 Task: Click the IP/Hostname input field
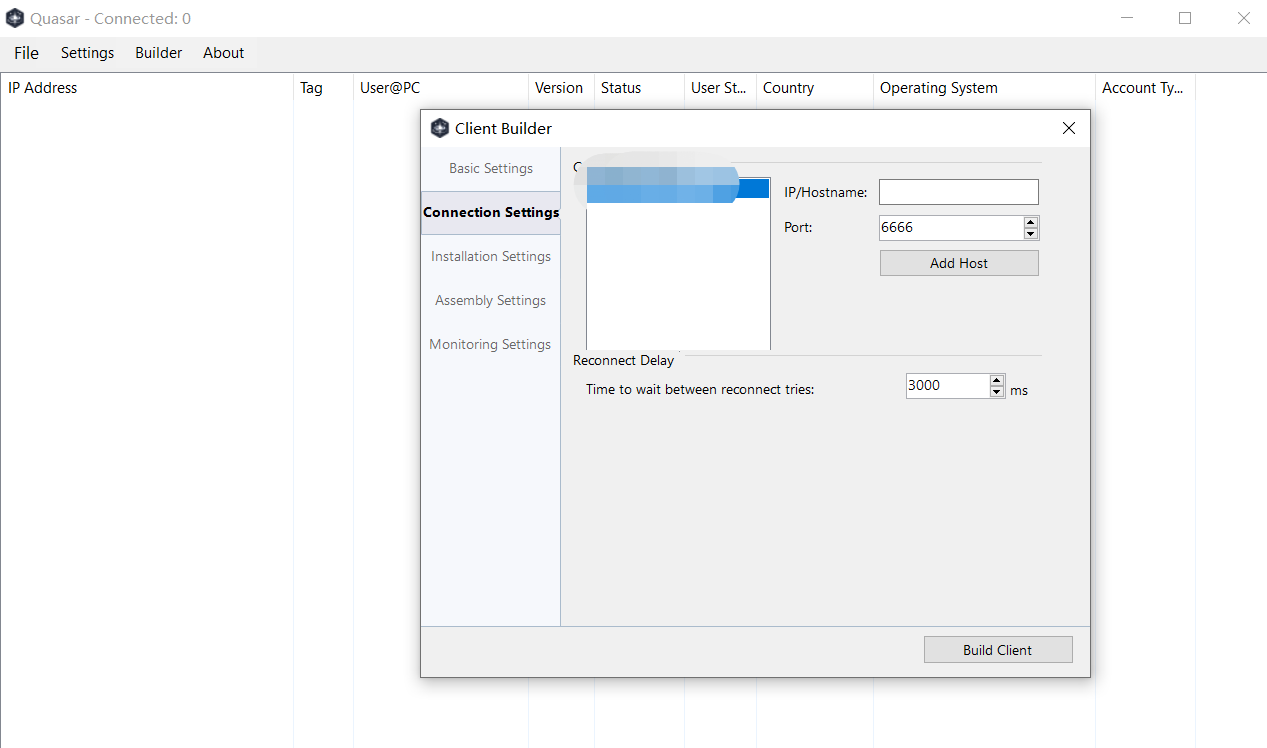pos(958,192)
